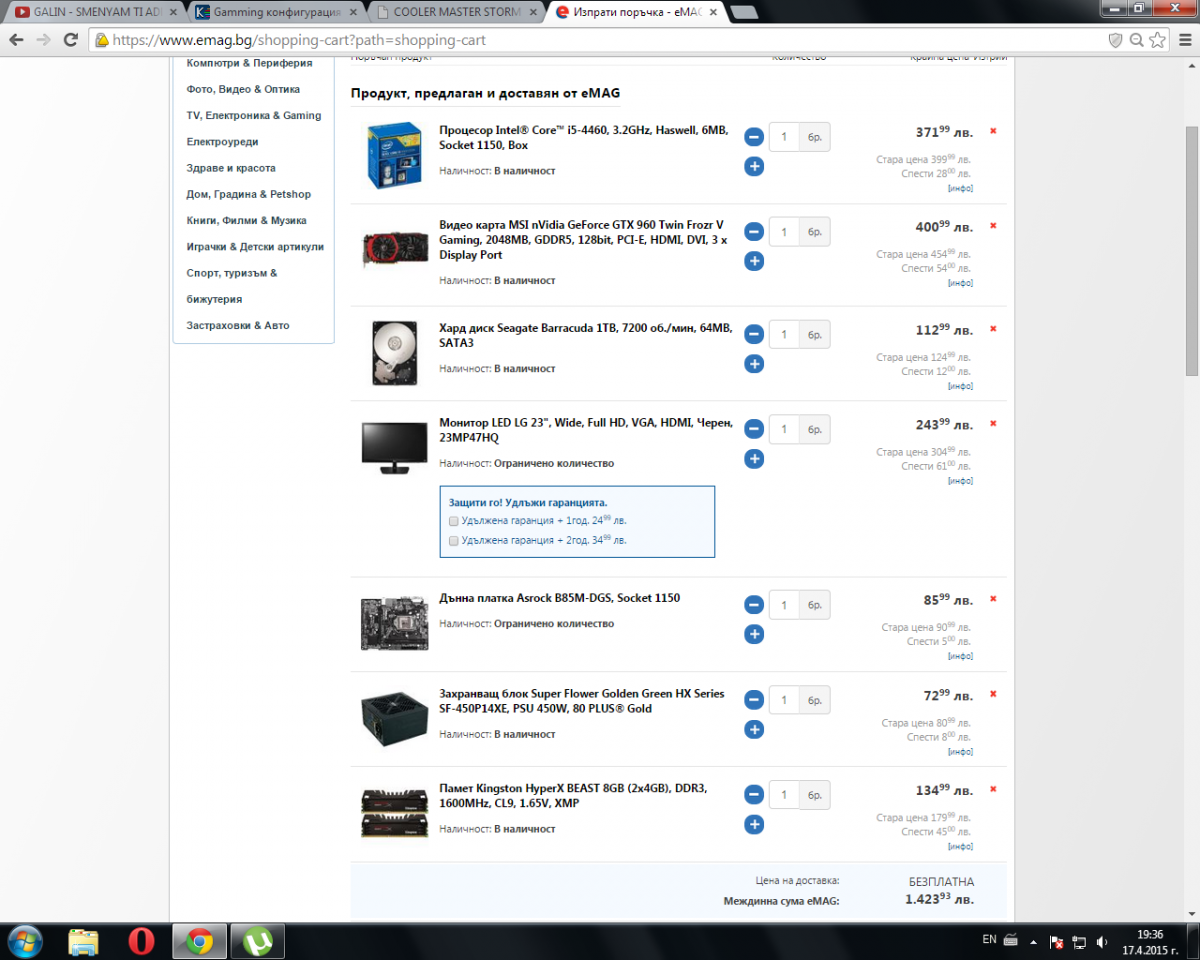Bookmark this page with the star icon

coord(1157,40)
